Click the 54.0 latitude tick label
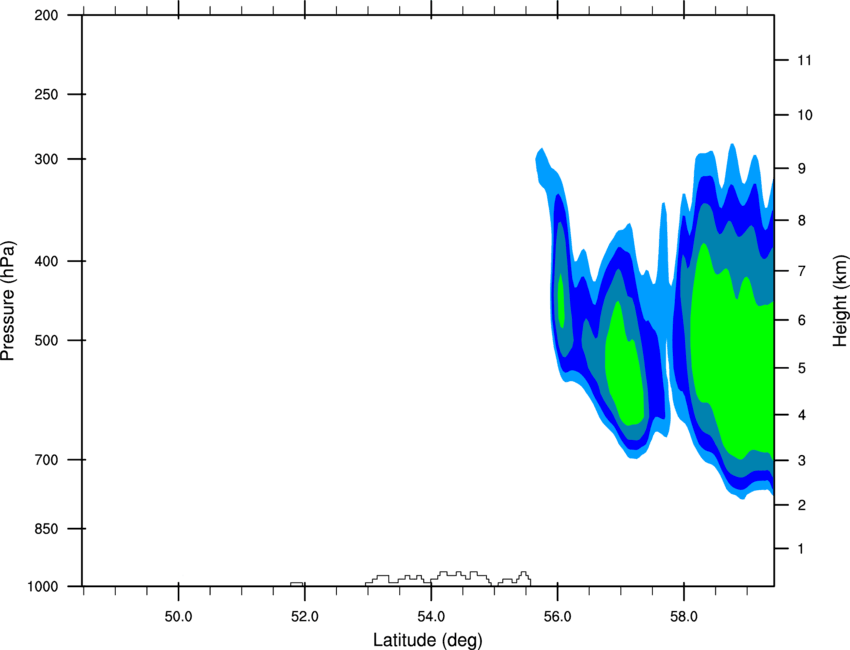This screenshot has height=650, width=850. 431,617
